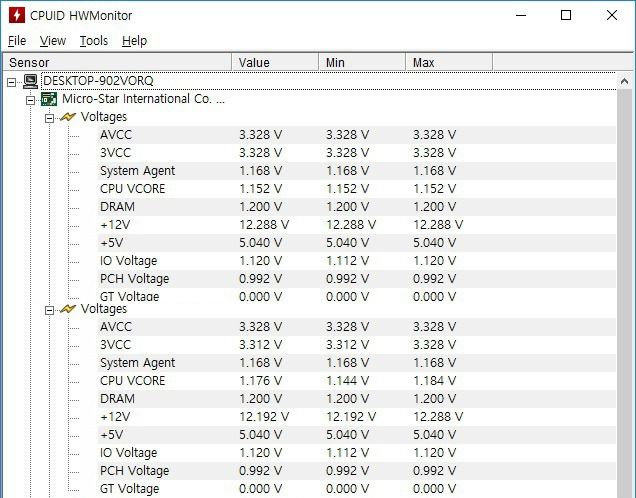Image resolution: width=636 pixels, height=498 pixels.
Task: Click 1.176 V CPU VCORE value
Action: [260, 381]
